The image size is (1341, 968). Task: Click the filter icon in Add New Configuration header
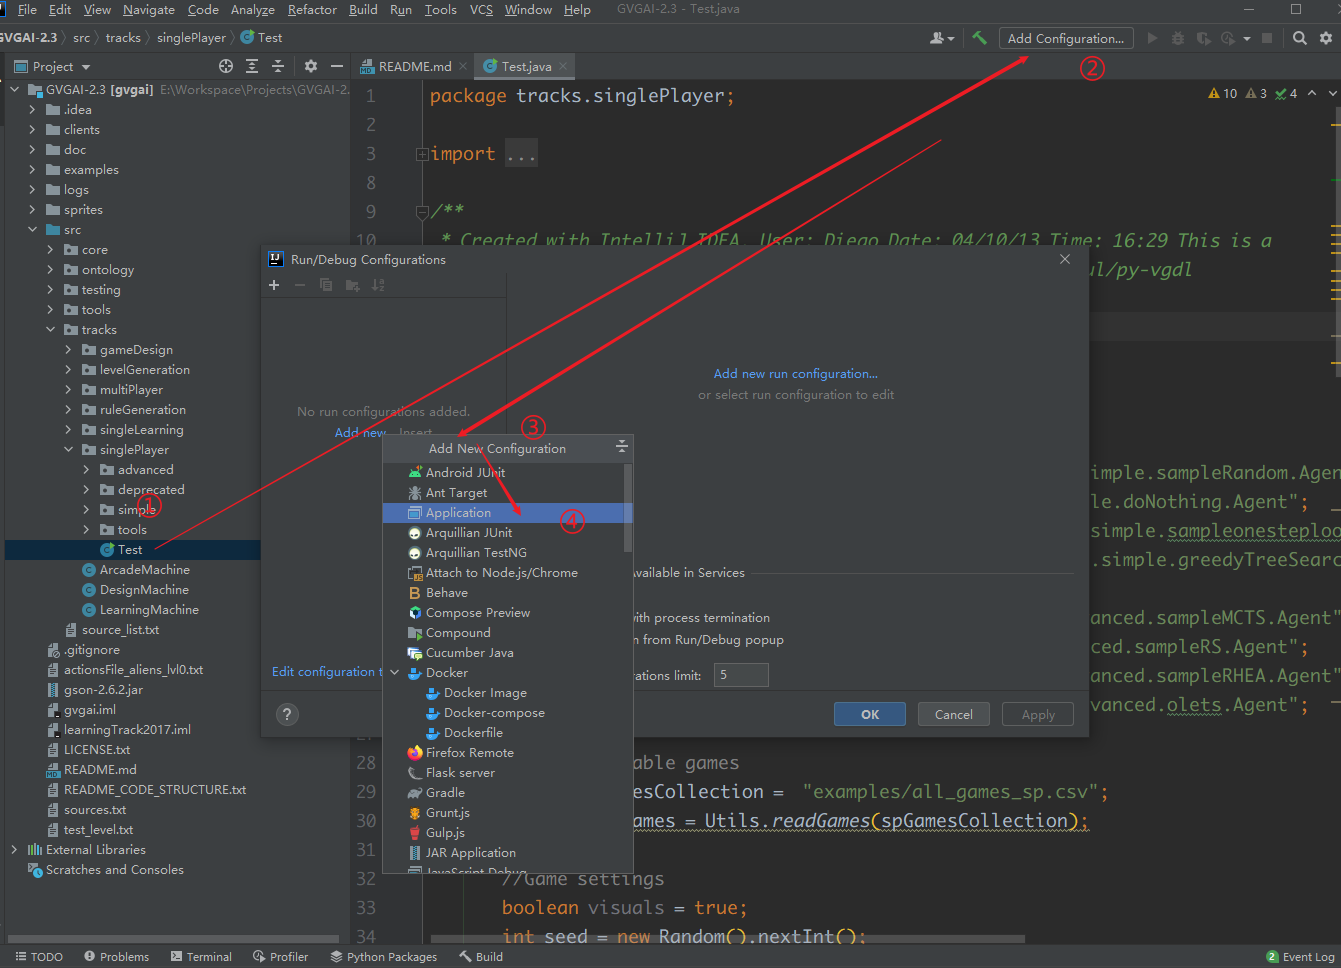coord(621,447)
